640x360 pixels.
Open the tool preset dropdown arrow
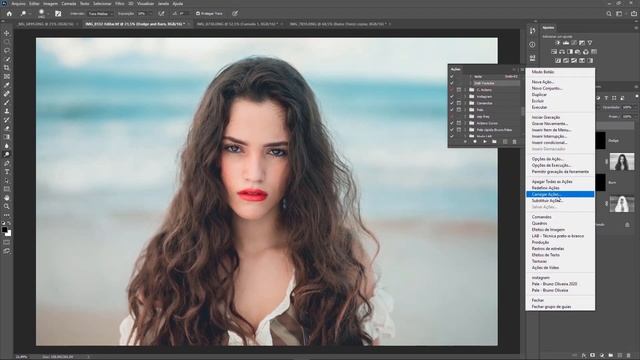(29, 13)
